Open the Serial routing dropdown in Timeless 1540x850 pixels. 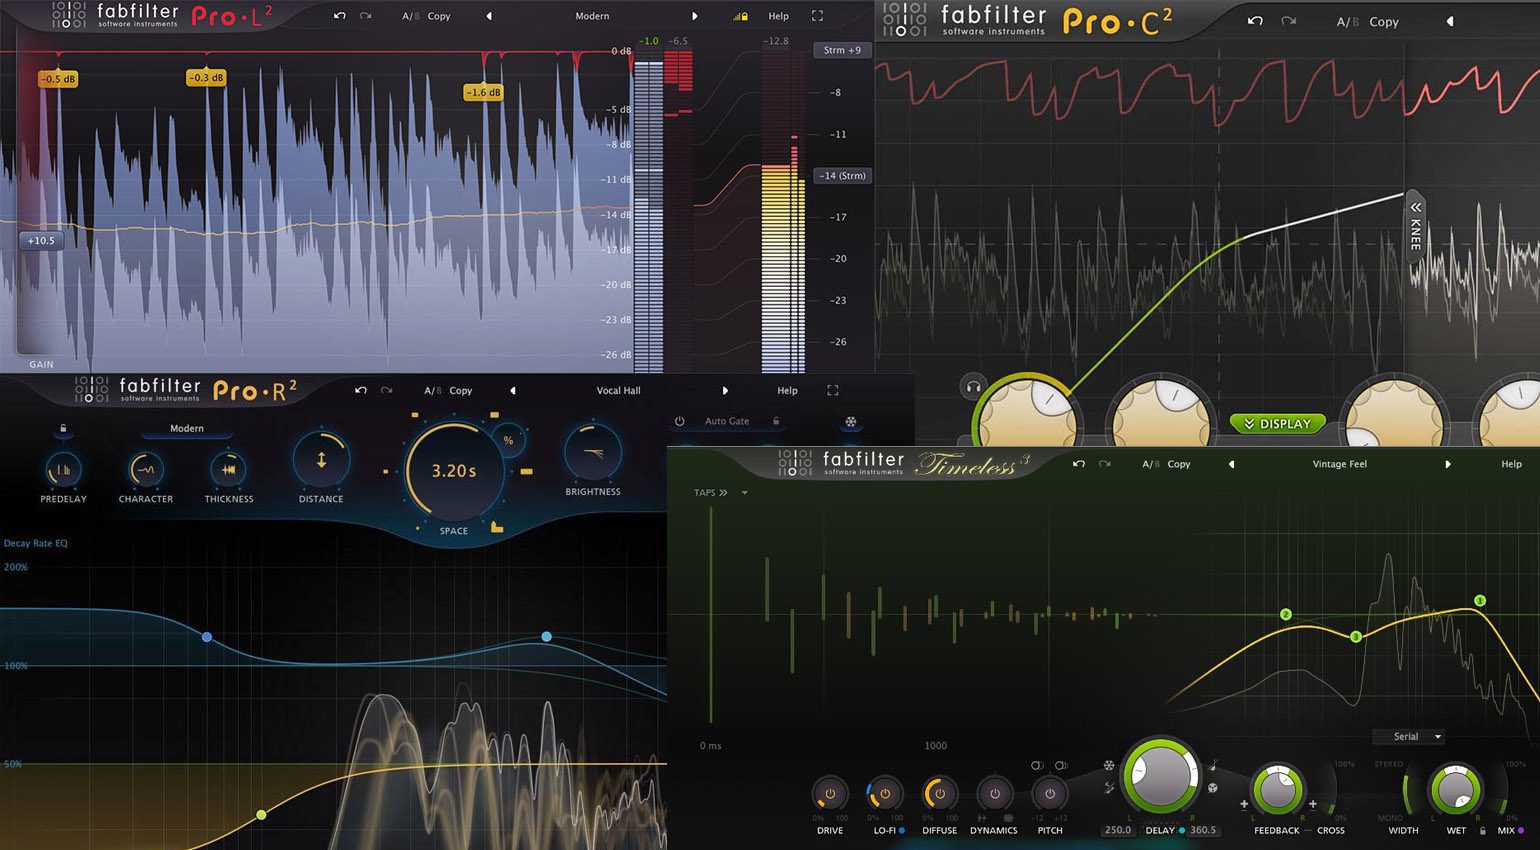click(1408, 736)
